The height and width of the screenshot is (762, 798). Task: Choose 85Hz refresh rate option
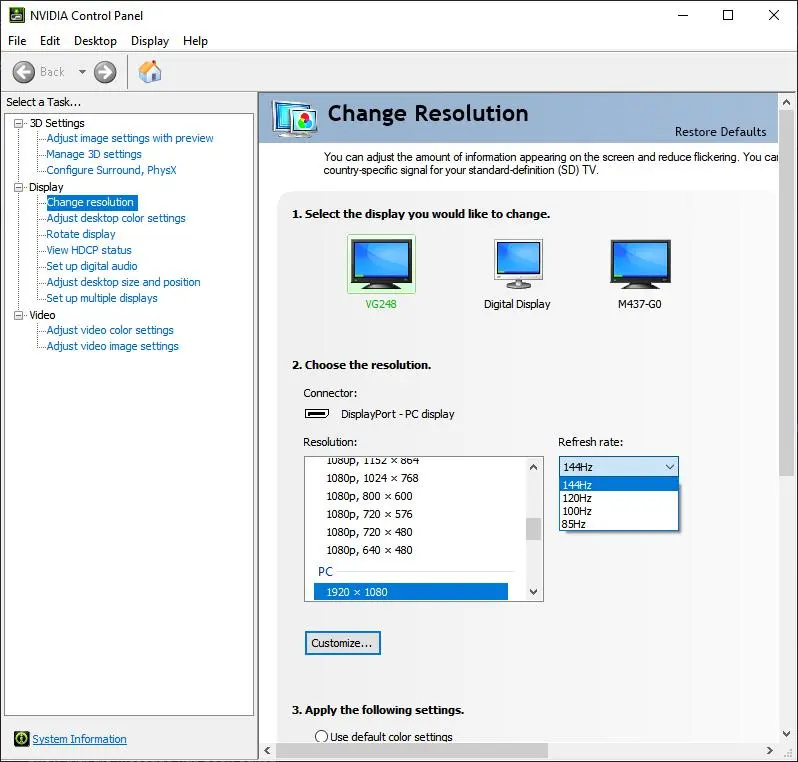click(x=618, y=524)
